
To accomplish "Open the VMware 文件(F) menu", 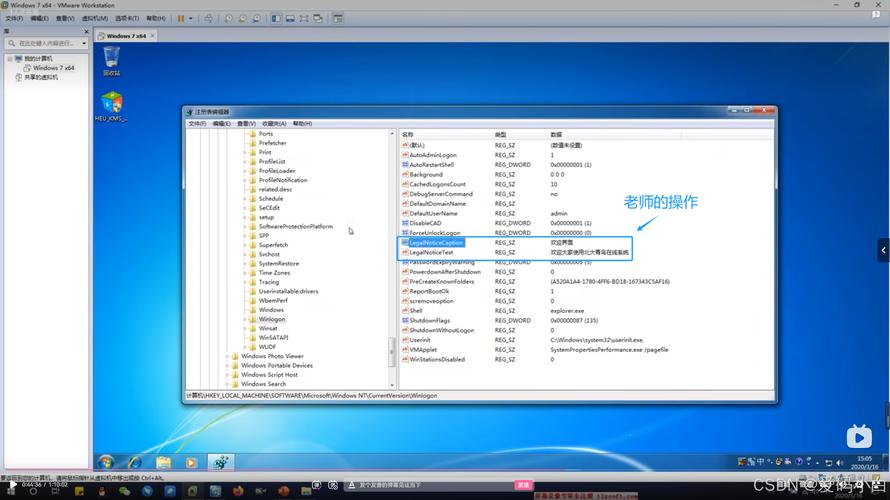I will 14,18.
